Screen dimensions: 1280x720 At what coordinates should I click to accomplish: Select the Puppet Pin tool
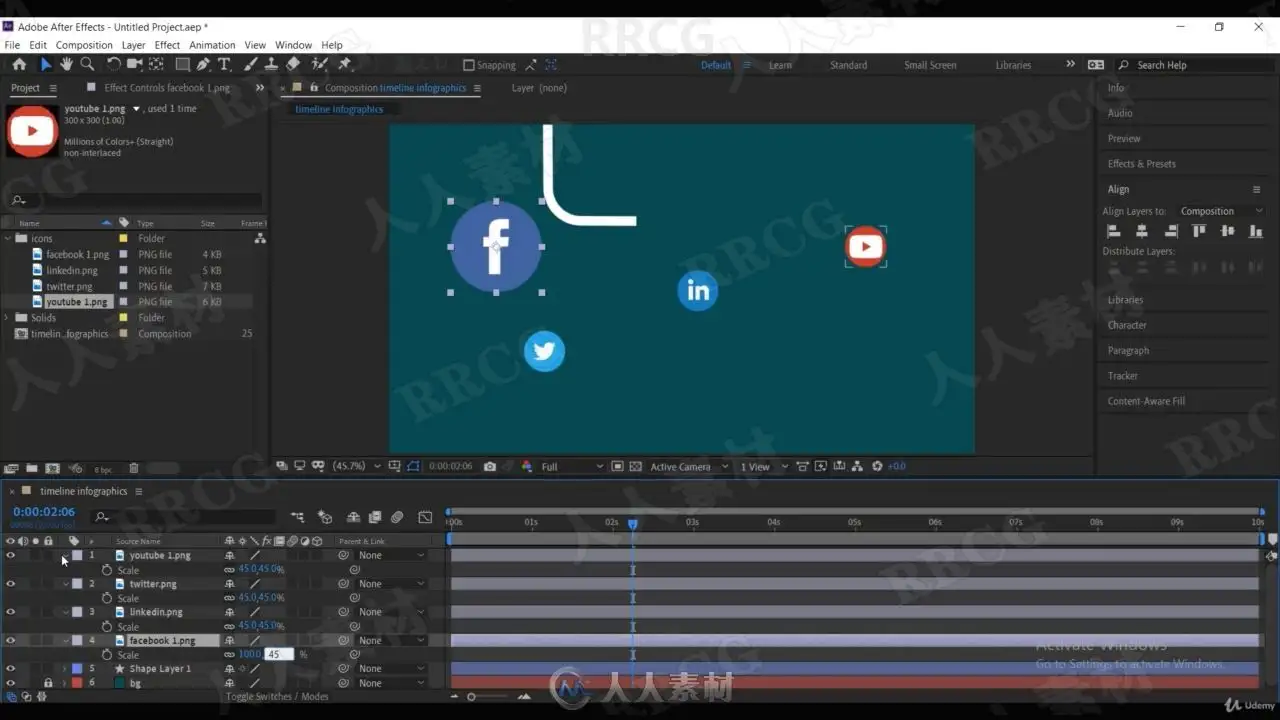[x=345, y=64]
